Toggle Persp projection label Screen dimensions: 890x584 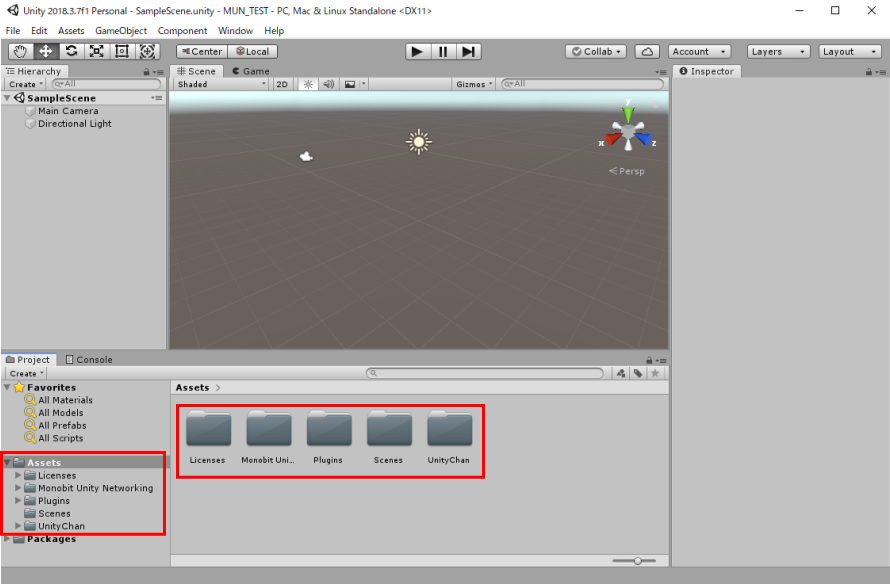[x=627, y=171]
